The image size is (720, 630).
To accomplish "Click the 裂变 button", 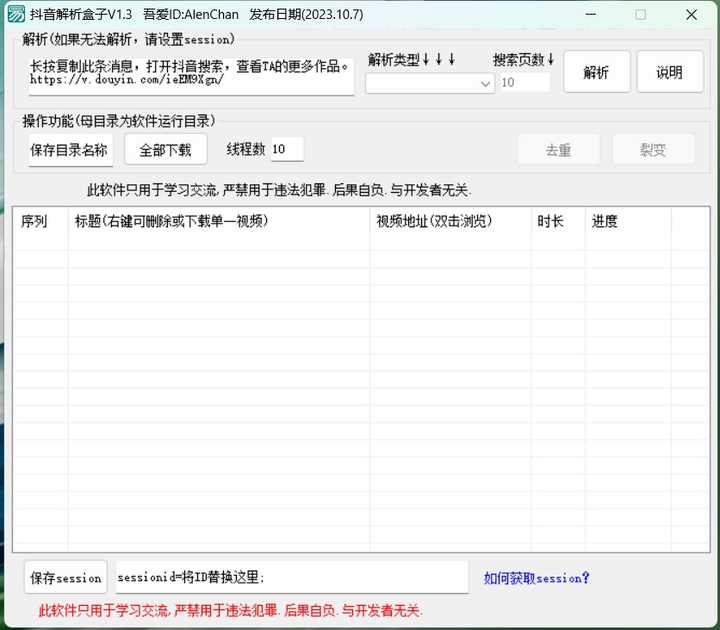I will (x=653, y=149).
